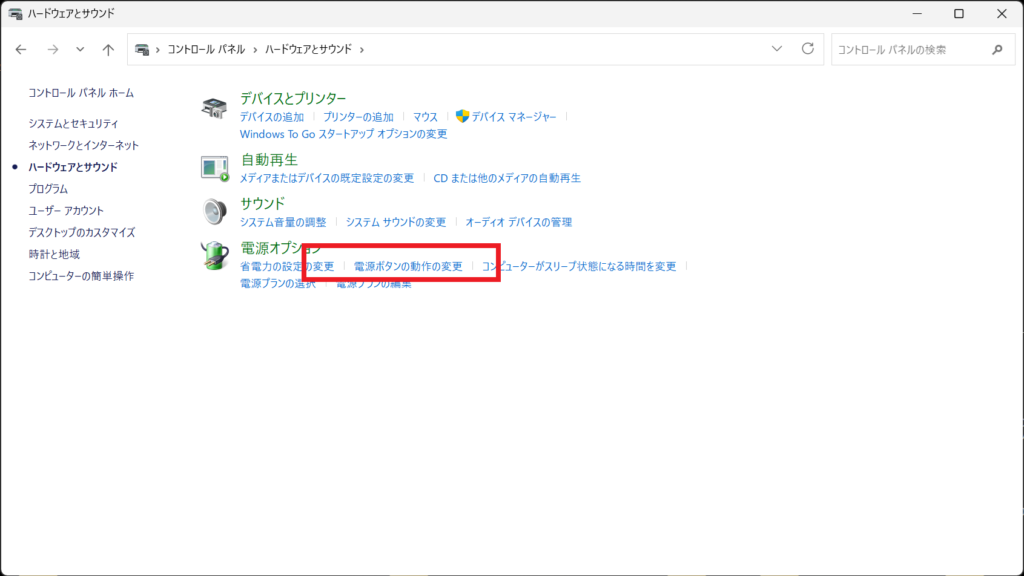This screenshot has height=576, width=1024.
Task: Click the Sound (サウンド) speaker icon
Action: (x=215, y=212)
